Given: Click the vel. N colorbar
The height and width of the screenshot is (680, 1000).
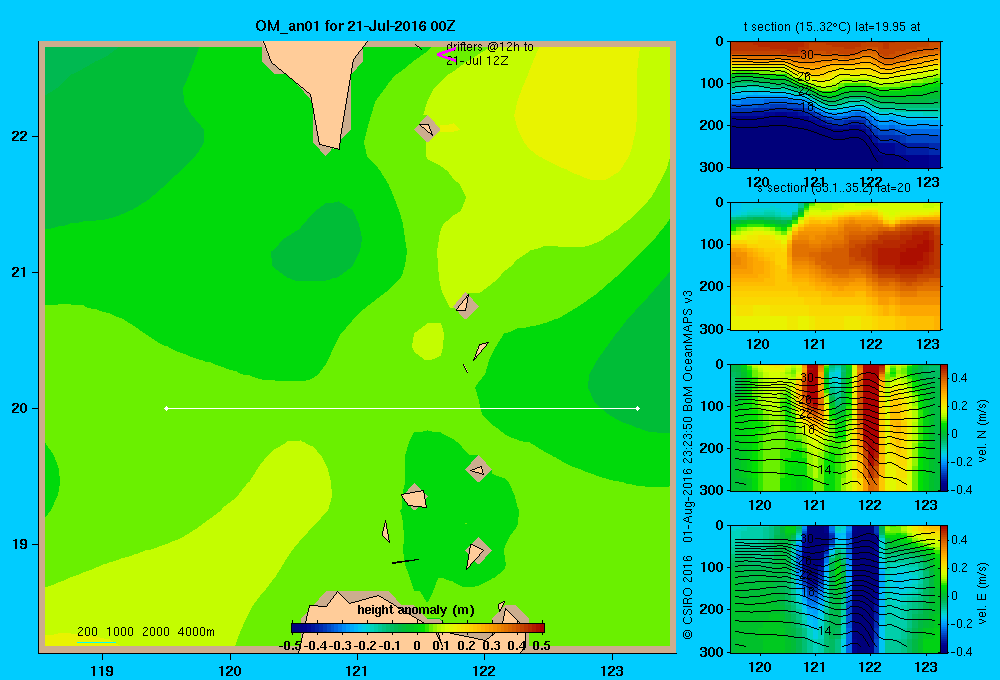Looking at the screenshot, I should (944, 427).
